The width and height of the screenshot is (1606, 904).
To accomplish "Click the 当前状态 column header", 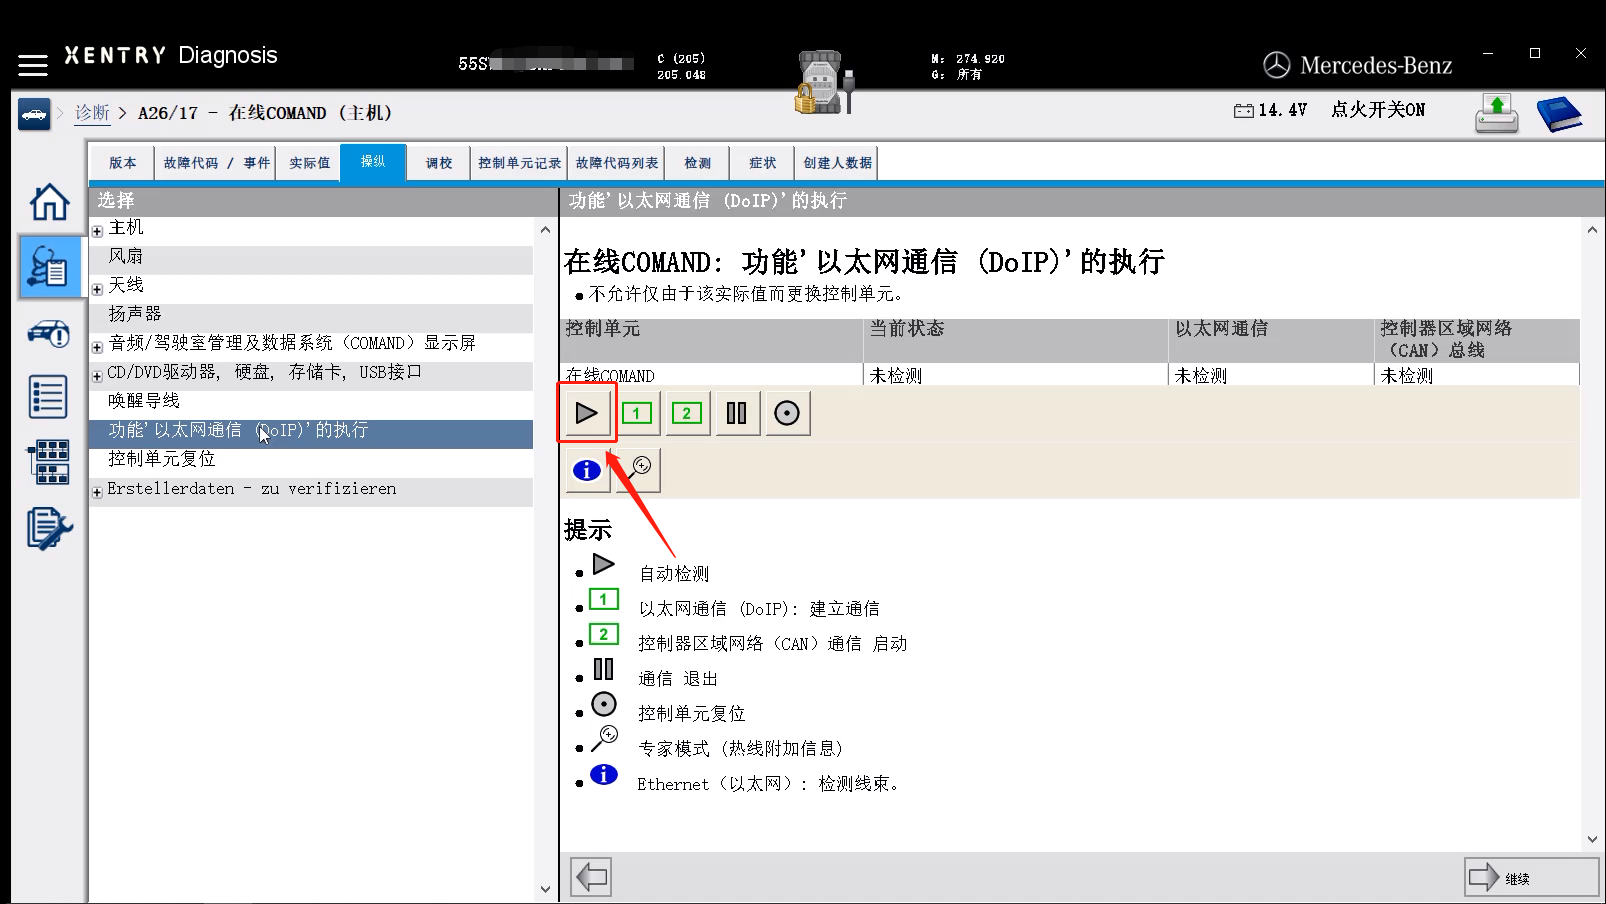I will click(x=1015, y=340).
